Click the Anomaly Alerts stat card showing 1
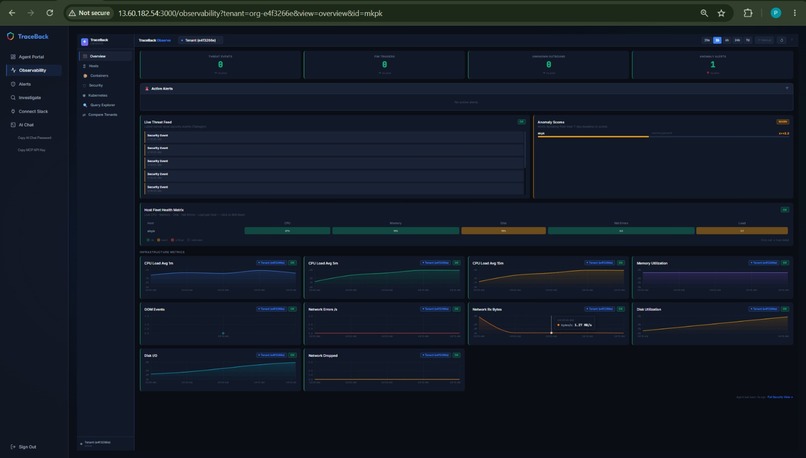The width and height of the screenshot is (806, 458). click(x=712, y=64)
